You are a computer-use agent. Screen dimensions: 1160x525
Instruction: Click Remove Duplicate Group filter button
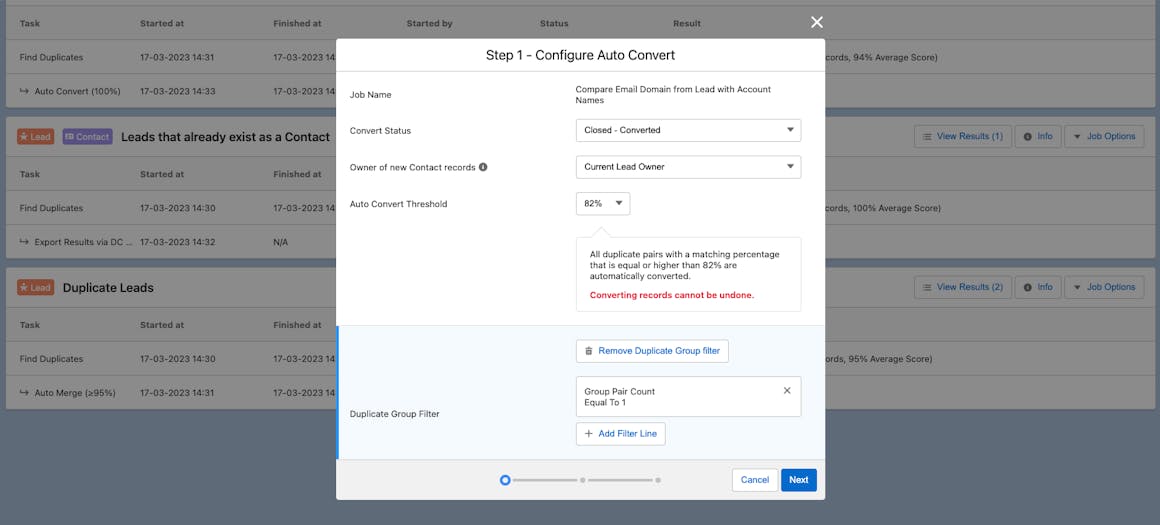(x=652, y=351)
